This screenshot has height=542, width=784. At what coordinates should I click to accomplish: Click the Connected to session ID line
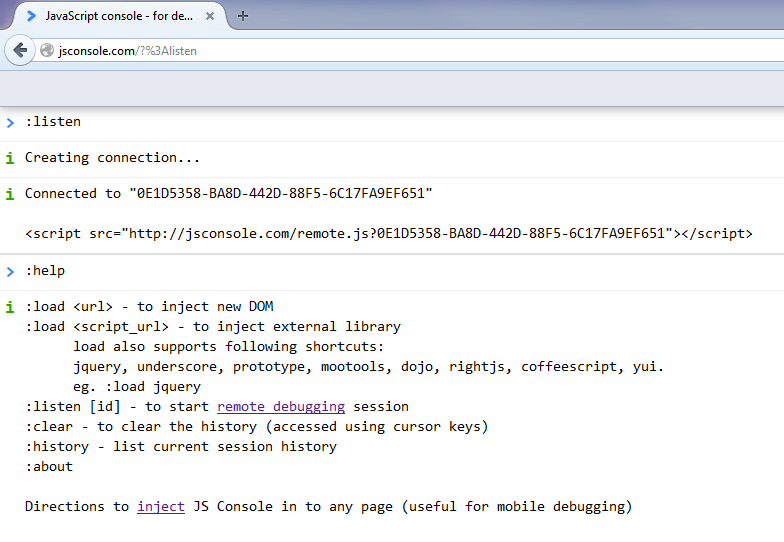click(228, 194)
